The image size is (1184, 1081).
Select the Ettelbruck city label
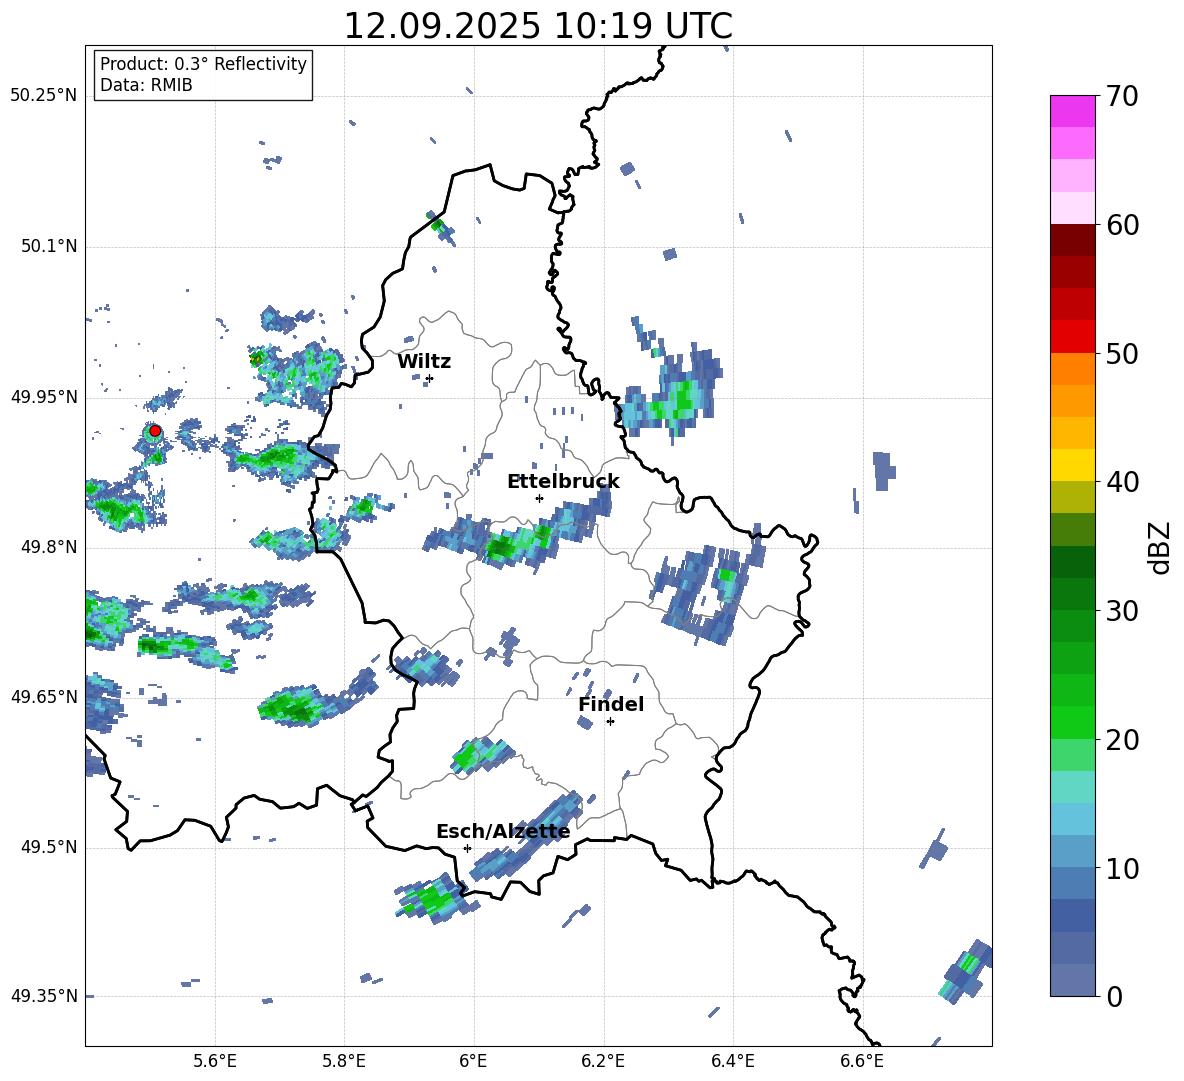(563, 482)
